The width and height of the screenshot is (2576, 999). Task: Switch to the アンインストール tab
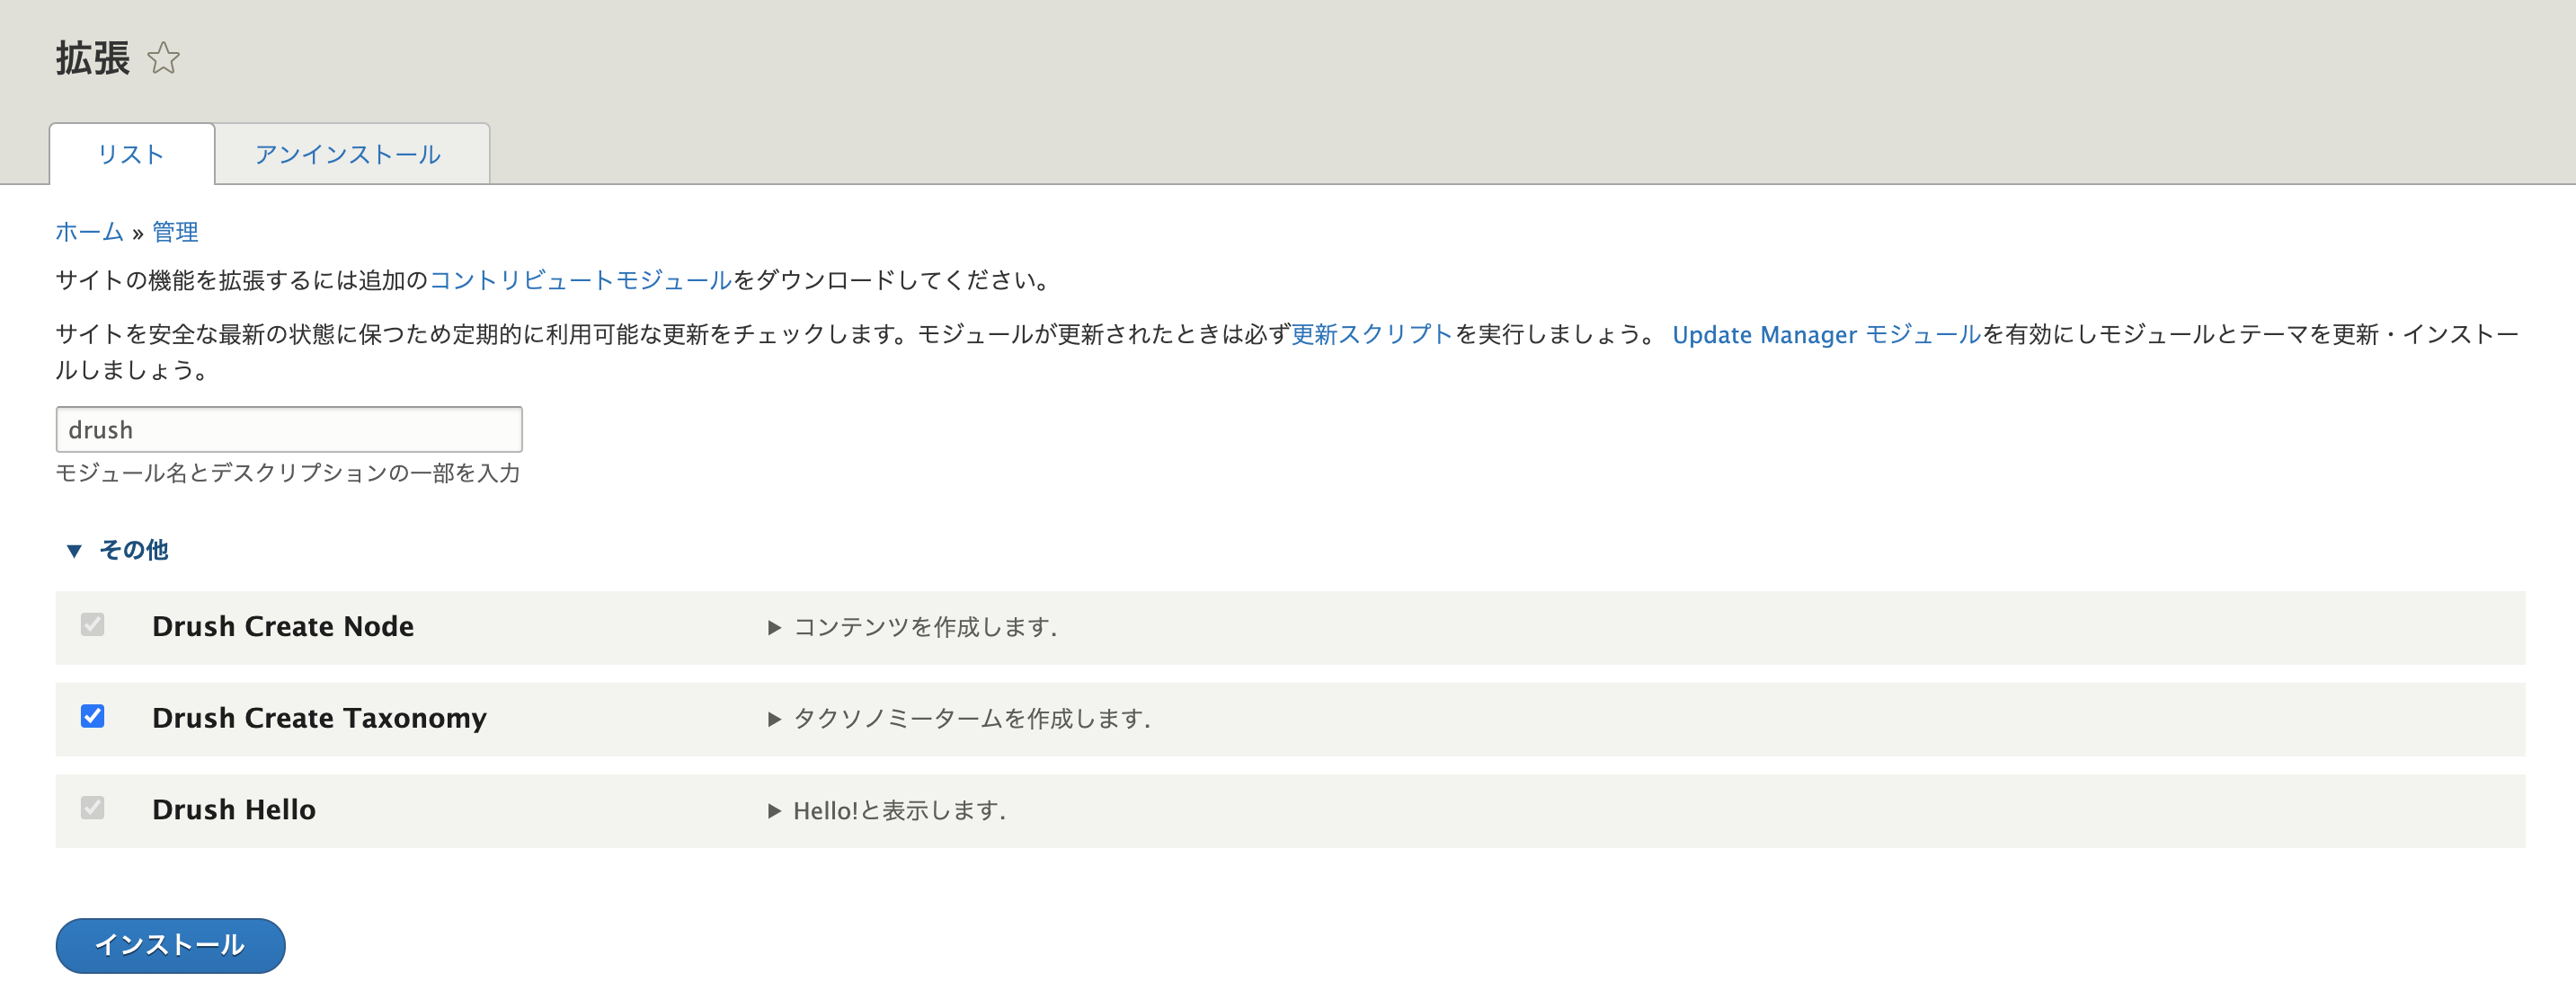tap(348, 154)
